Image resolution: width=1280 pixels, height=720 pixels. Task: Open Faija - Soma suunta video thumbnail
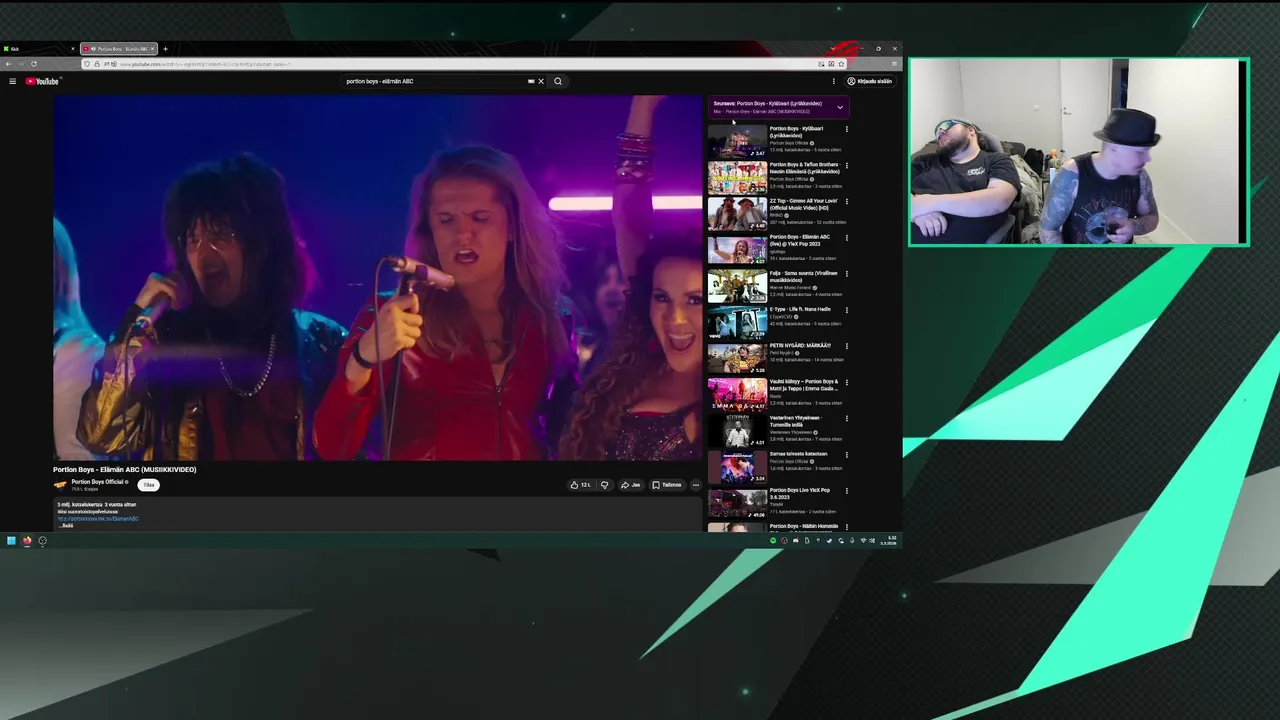pos(737,285)
